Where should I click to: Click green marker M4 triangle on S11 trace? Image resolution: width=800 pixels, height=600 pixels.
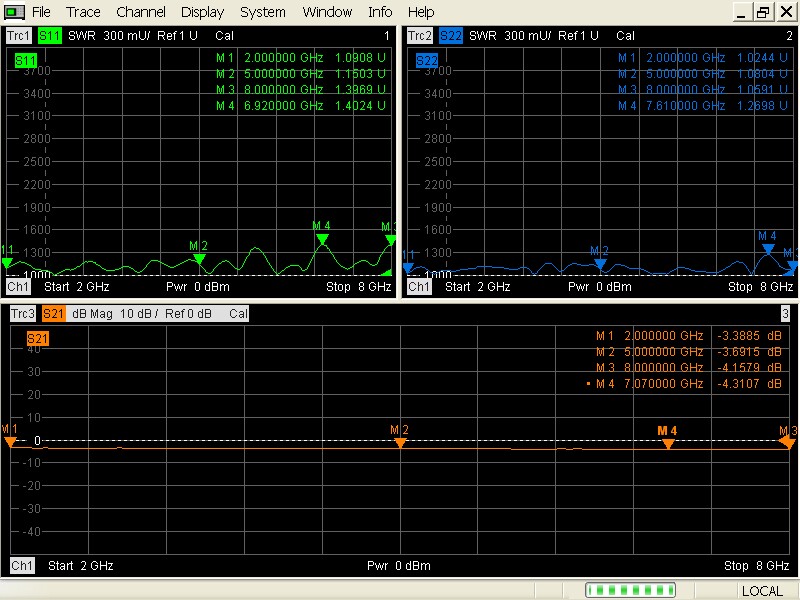[x=322, y=239]
